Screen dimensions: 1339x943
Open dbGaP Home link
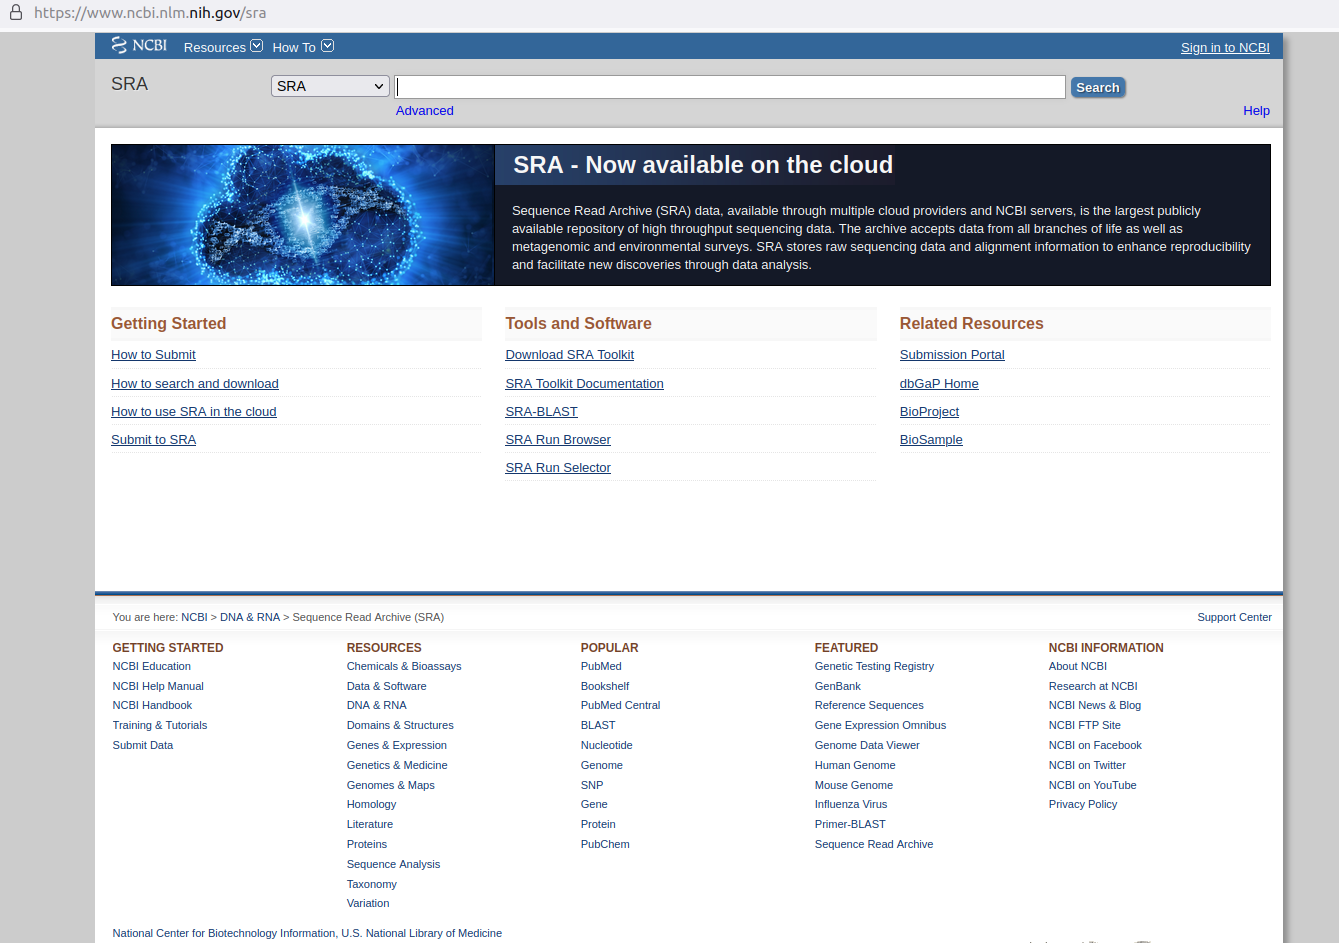939,384
